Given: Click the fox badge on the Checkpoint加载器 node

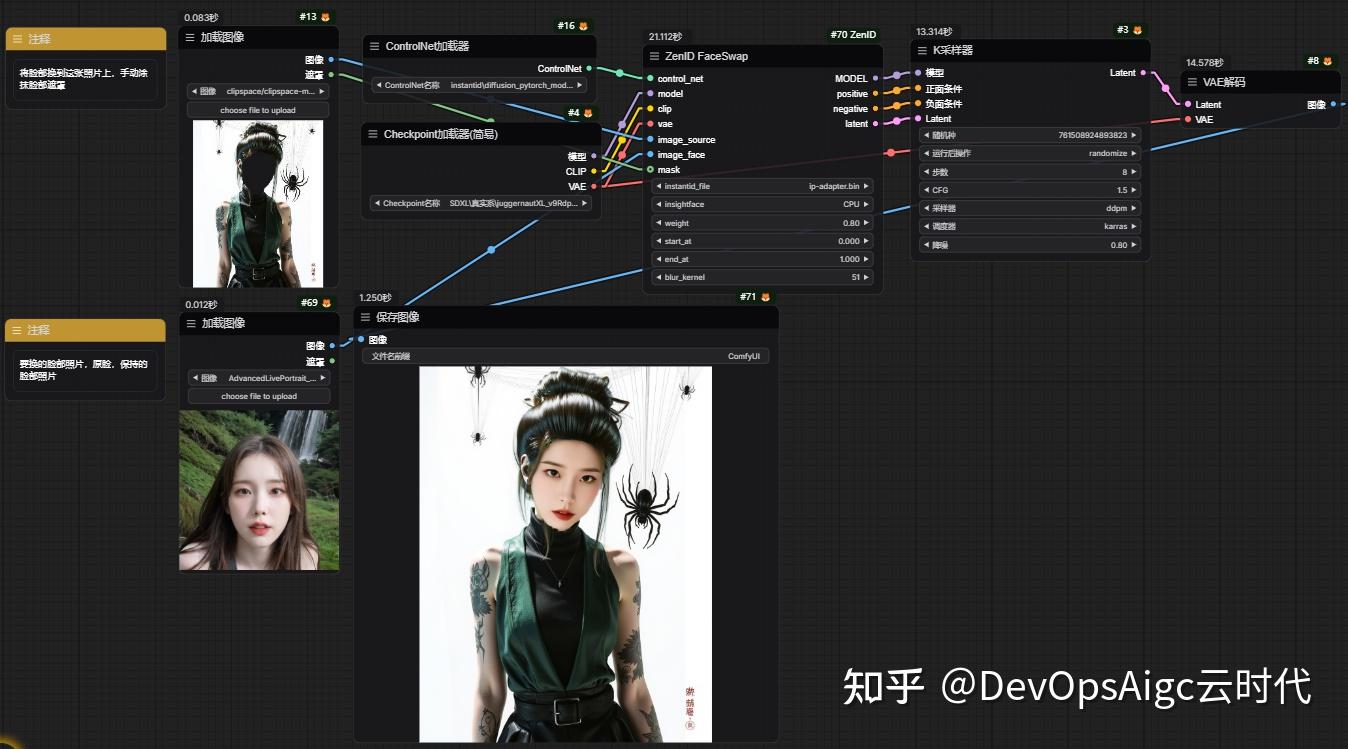Looking at the screenshot, I should tap(589, 112).
